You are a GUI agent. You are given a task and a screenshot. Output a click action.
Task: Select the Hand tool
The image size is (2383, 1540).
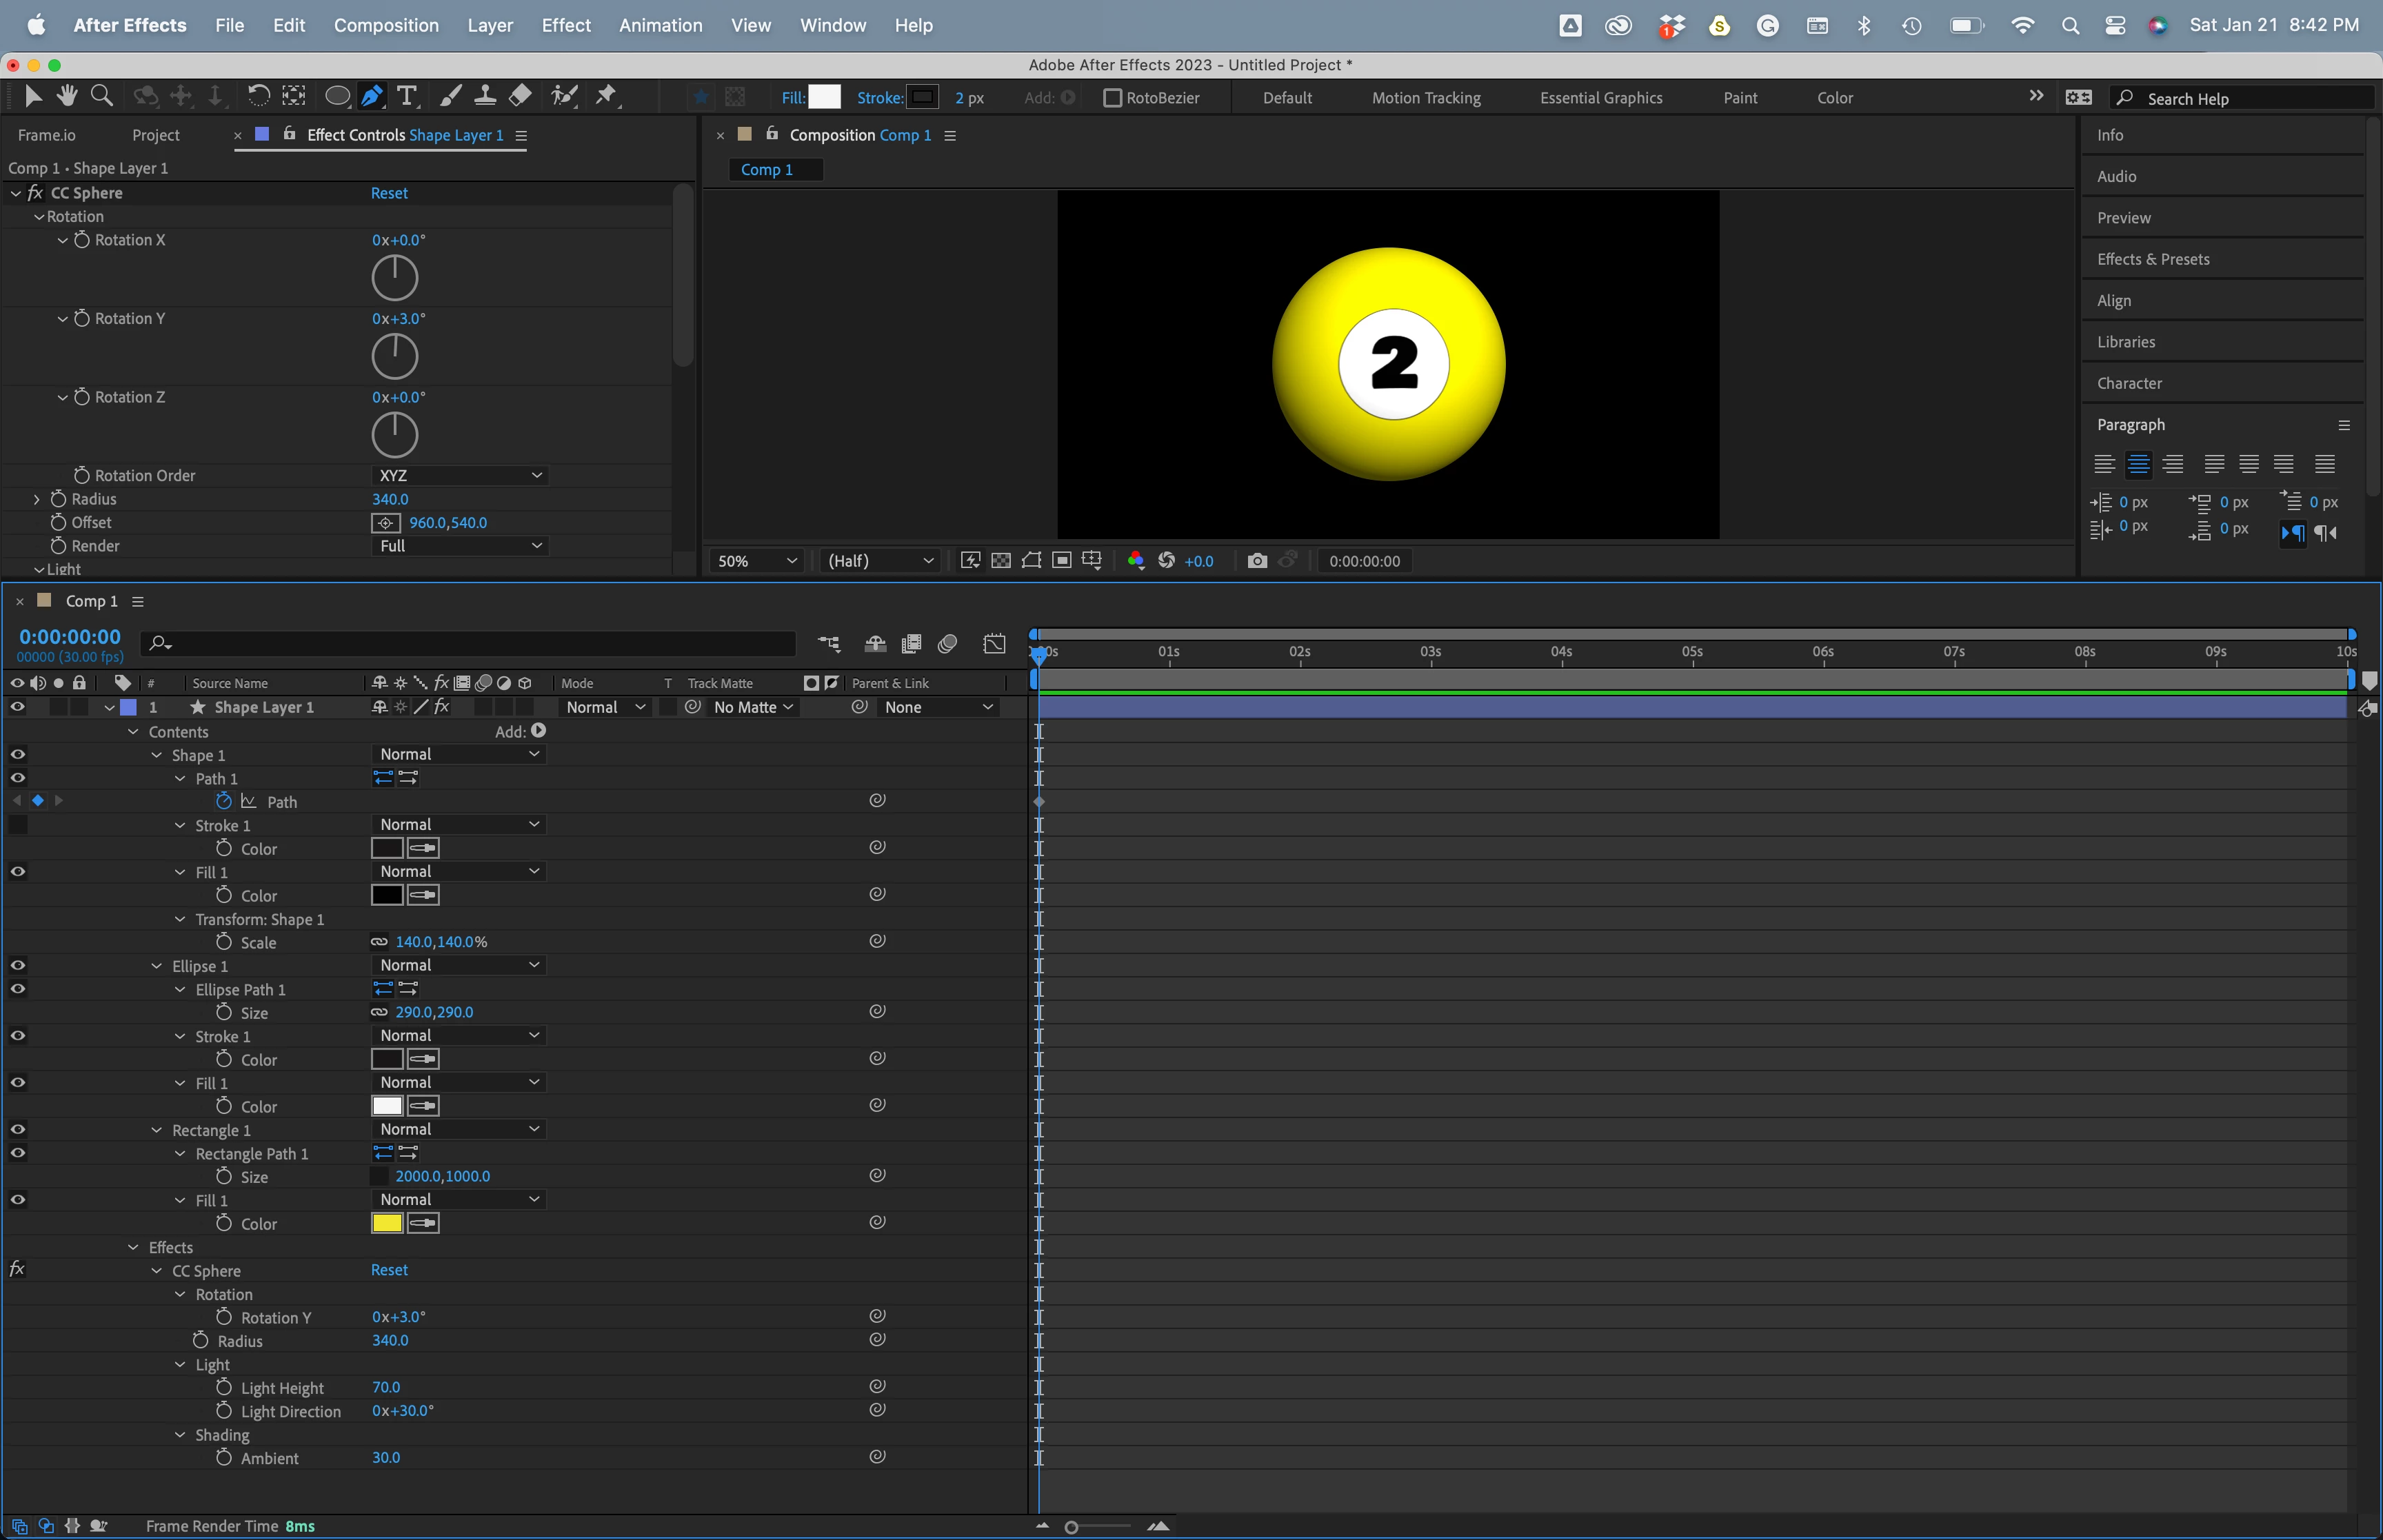(x=67, y=96)
